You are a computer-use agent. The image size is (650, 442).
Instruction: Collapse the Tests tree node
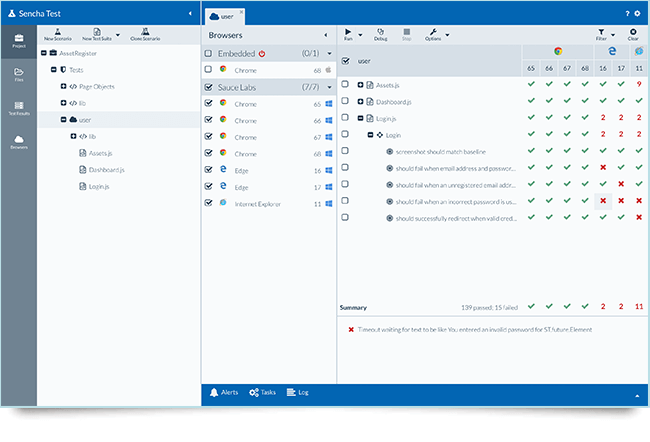pyautogui.click(x=54, y=70)
